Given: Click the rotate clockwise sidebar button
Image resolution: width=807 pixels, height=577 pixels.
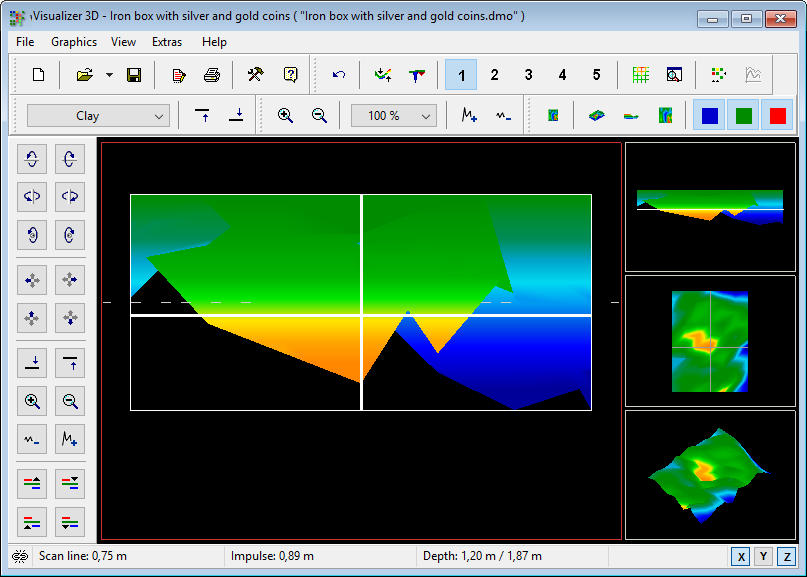Looking at the screenshot, I should point(70,235).
